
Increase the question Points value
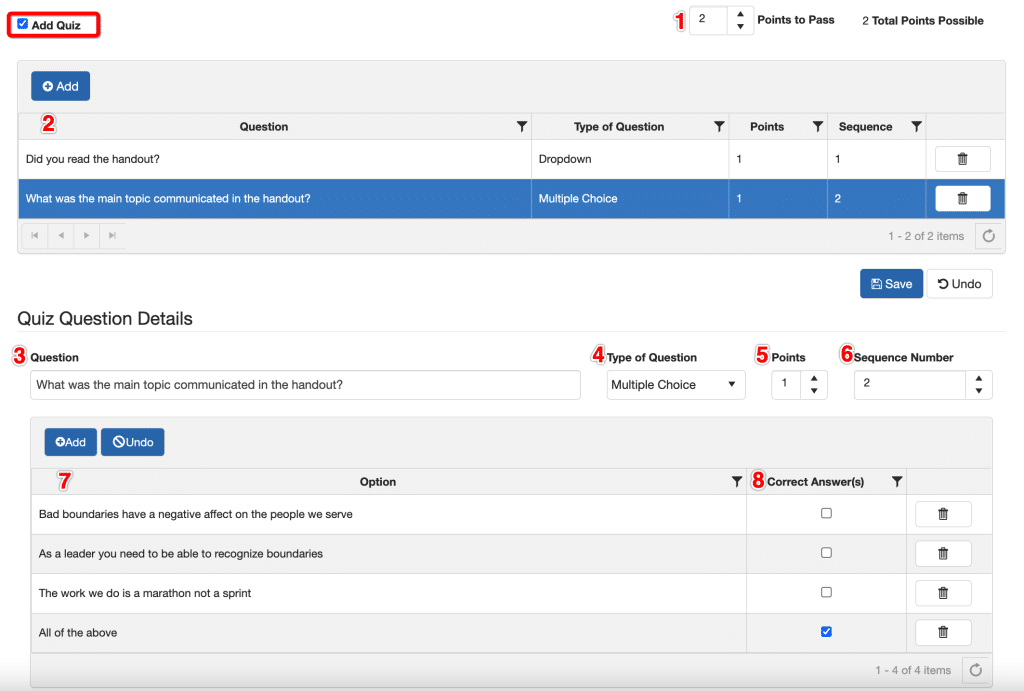[814, 378]
